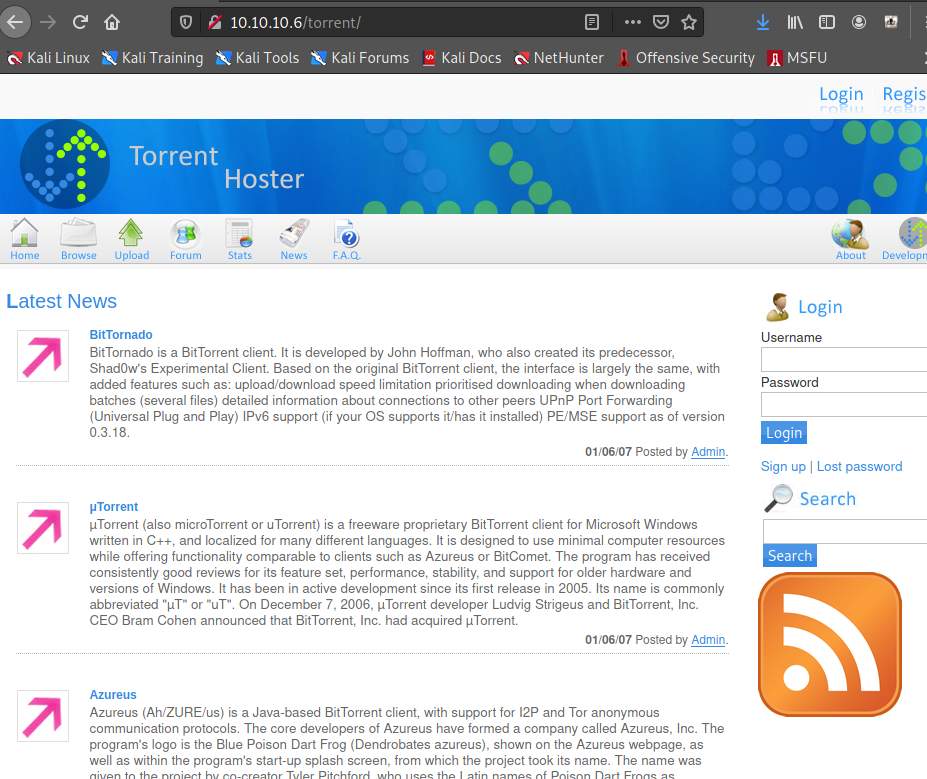Click the tracking protection shield icon
This screenshot has width=927, height=779.
tap(186, 22)
